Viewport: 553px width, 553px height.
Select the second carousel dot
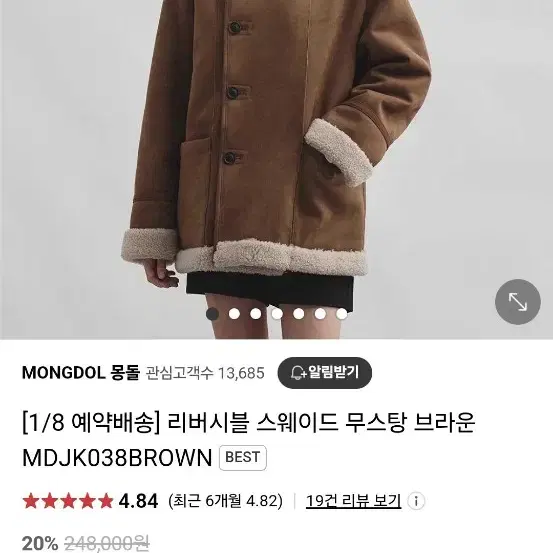[x=234, y=314]
